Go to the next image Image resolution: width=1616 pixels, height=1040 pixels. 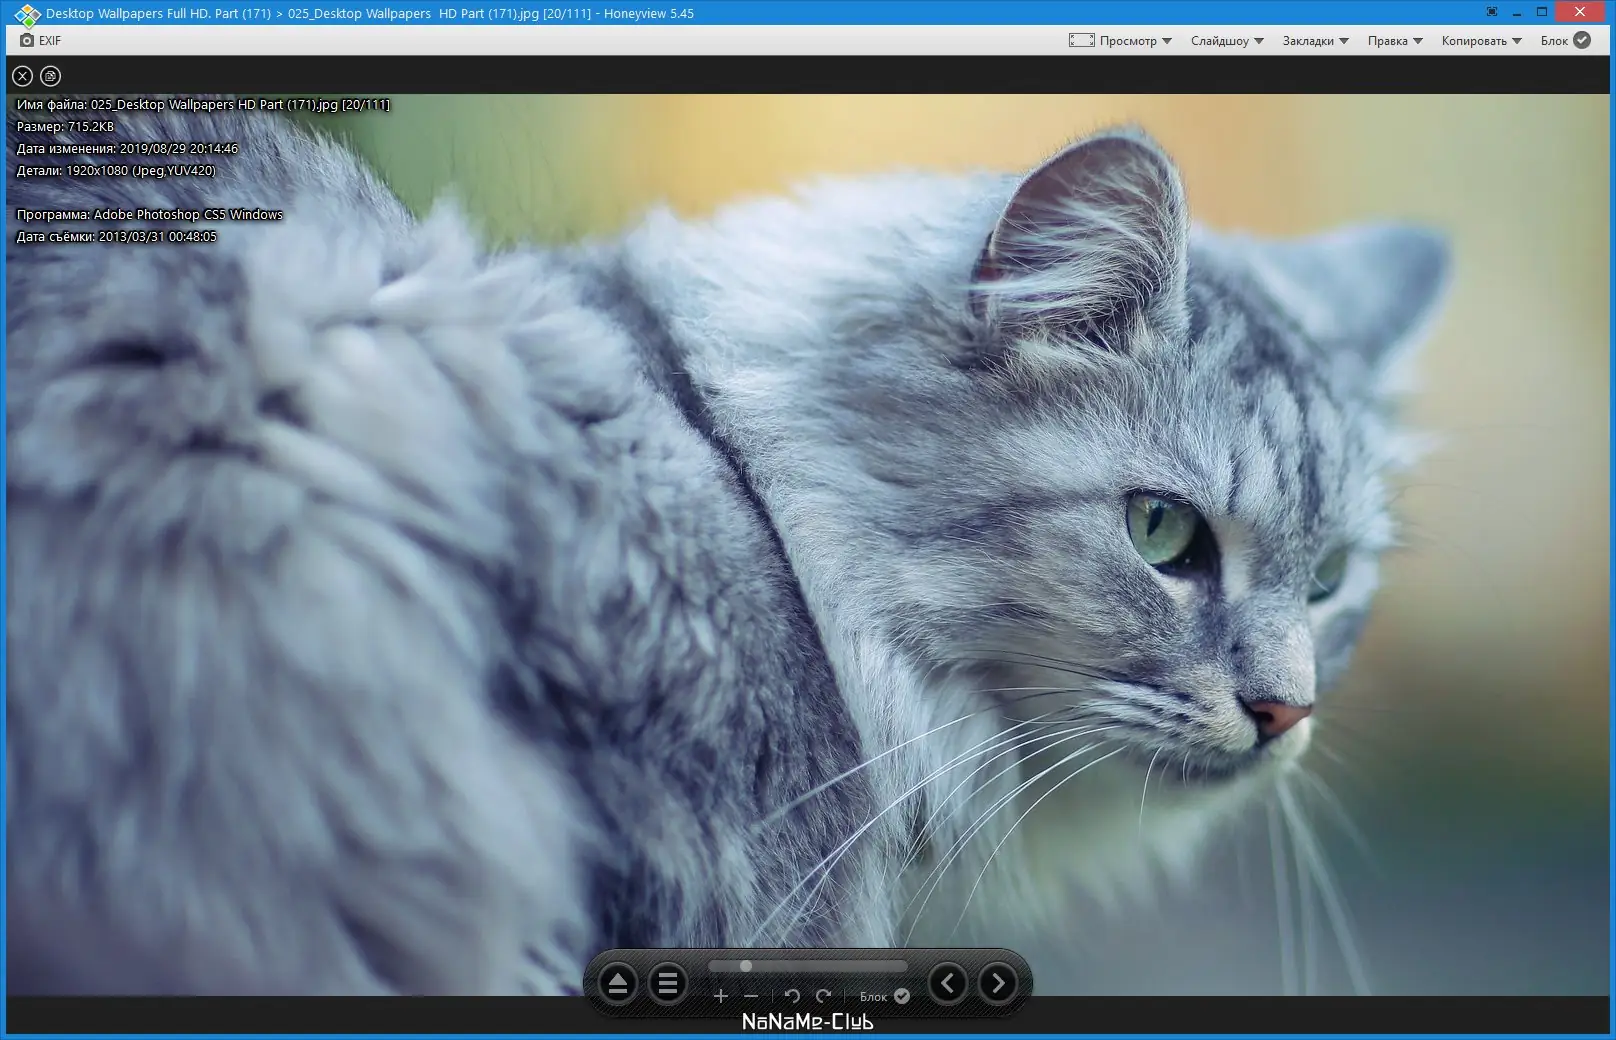click(x=998, y=984)
